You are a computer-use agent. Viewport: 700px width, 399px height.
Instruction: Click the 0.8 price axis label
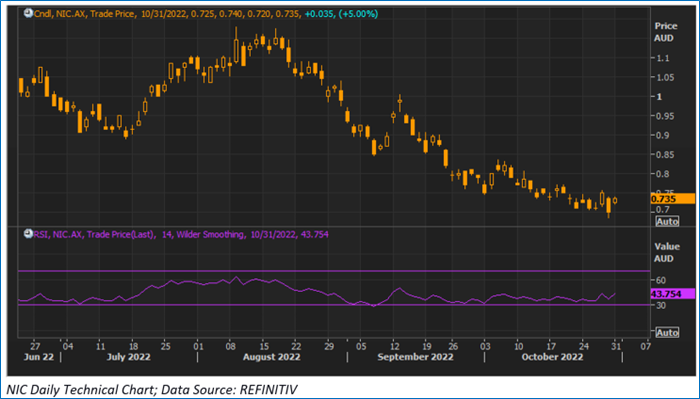coord(663,174)
